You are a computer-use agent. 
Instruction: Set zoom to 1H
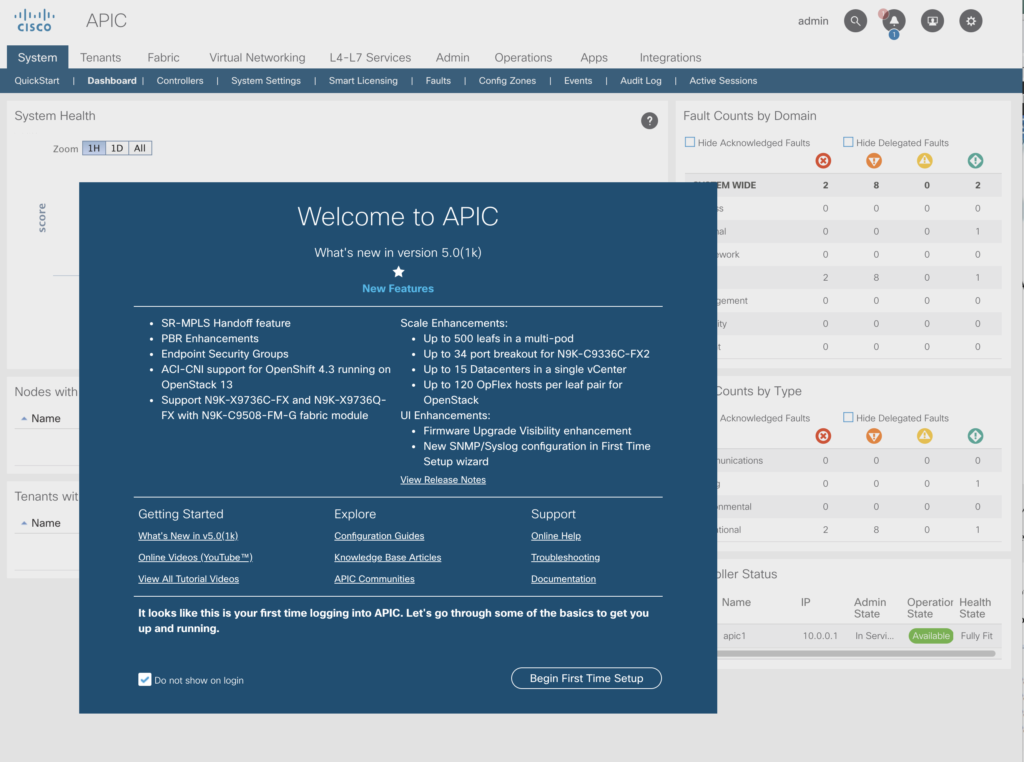[x=94, y=148]
